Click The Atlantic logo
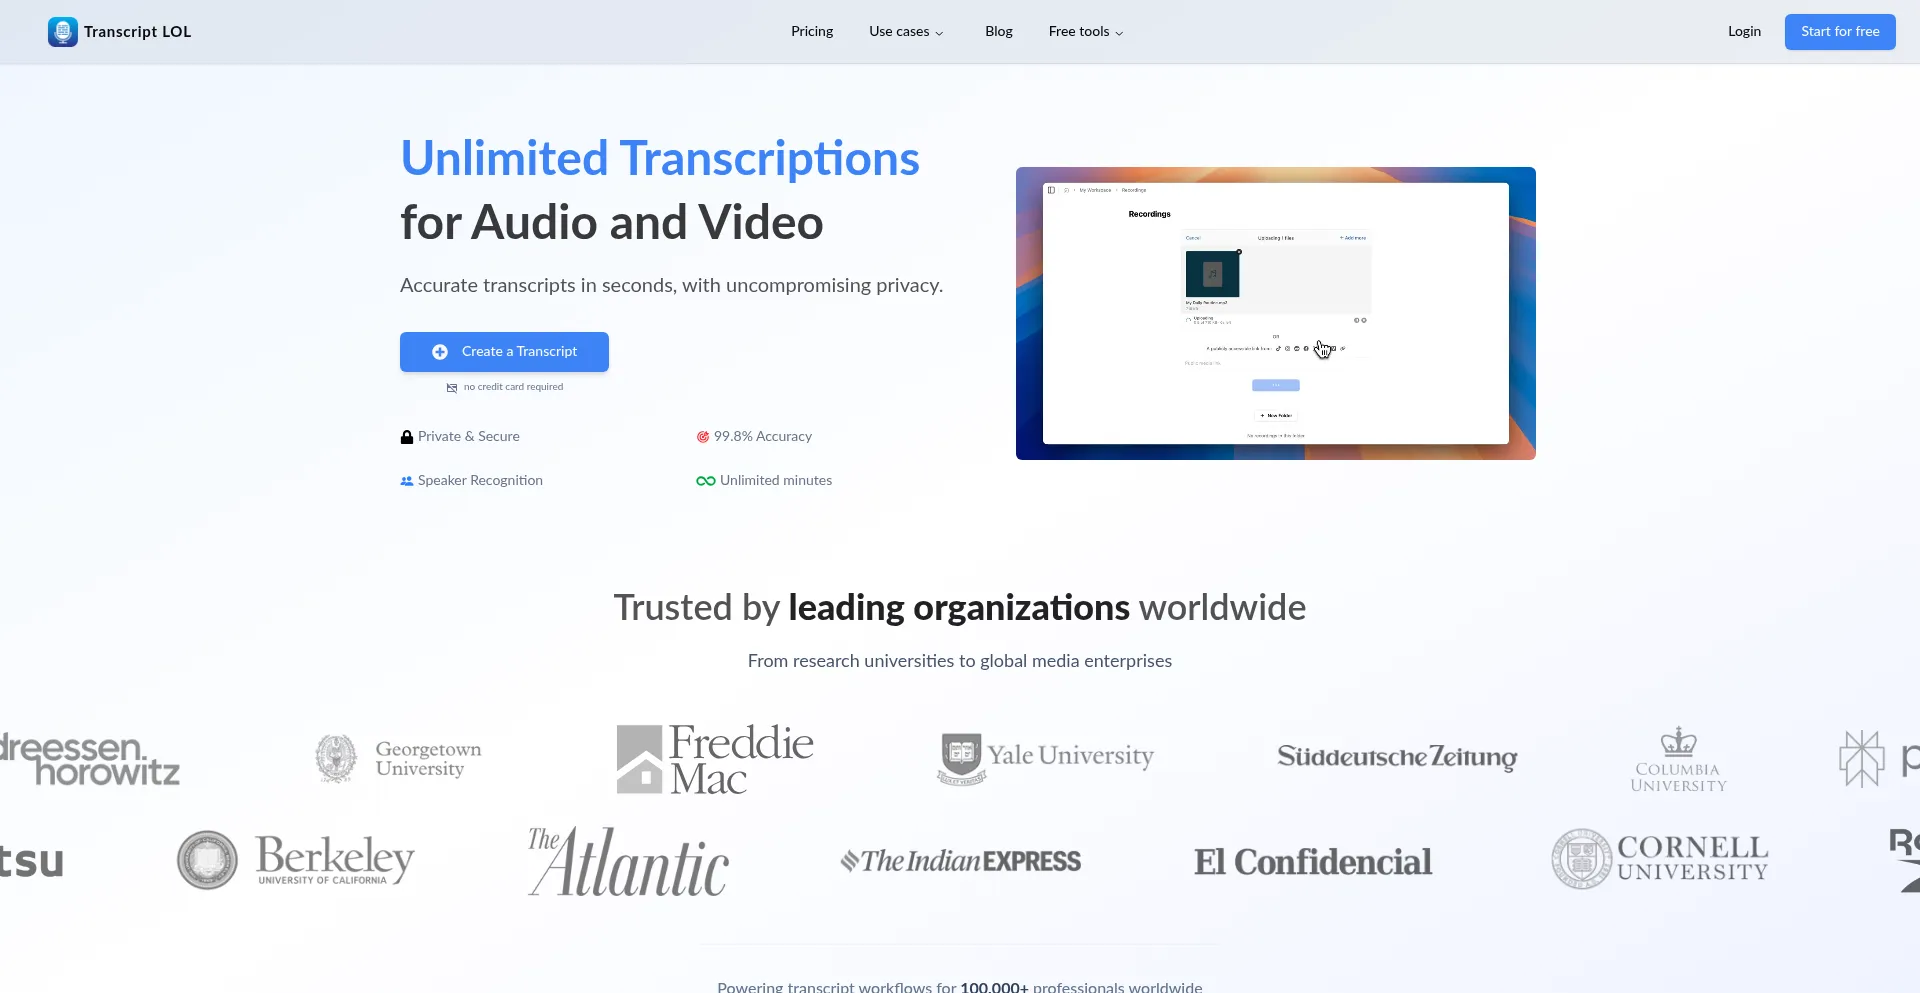Viewport: 1920px width, 993px height. [x=629, y=861]
